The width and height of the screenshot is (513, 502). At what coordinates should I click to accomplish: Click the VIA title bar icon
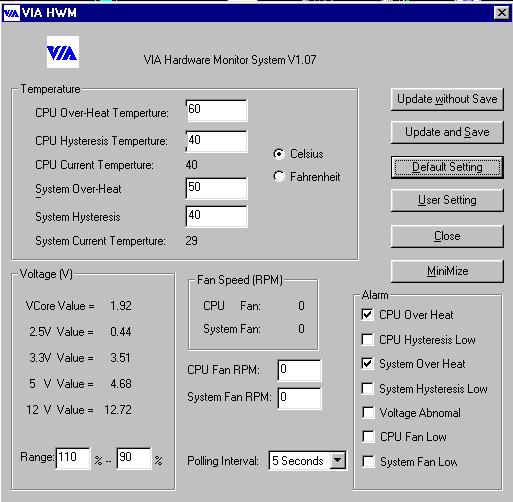pos(11,13)
